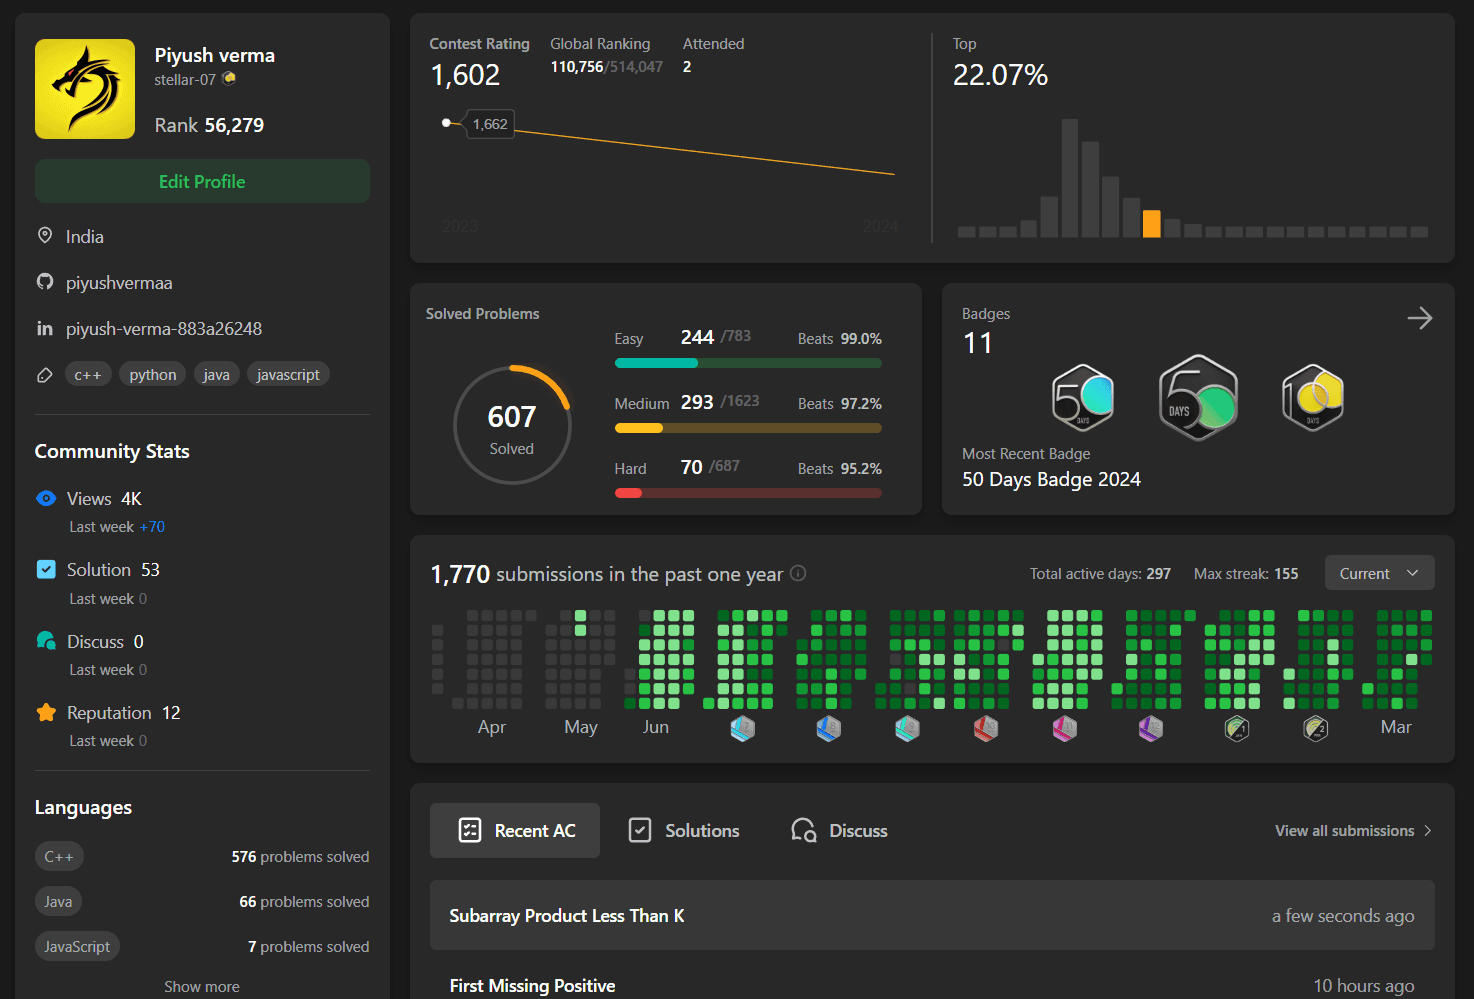Open the Discuss tab
Viewport: 1474px width, 999px height.
839,831
